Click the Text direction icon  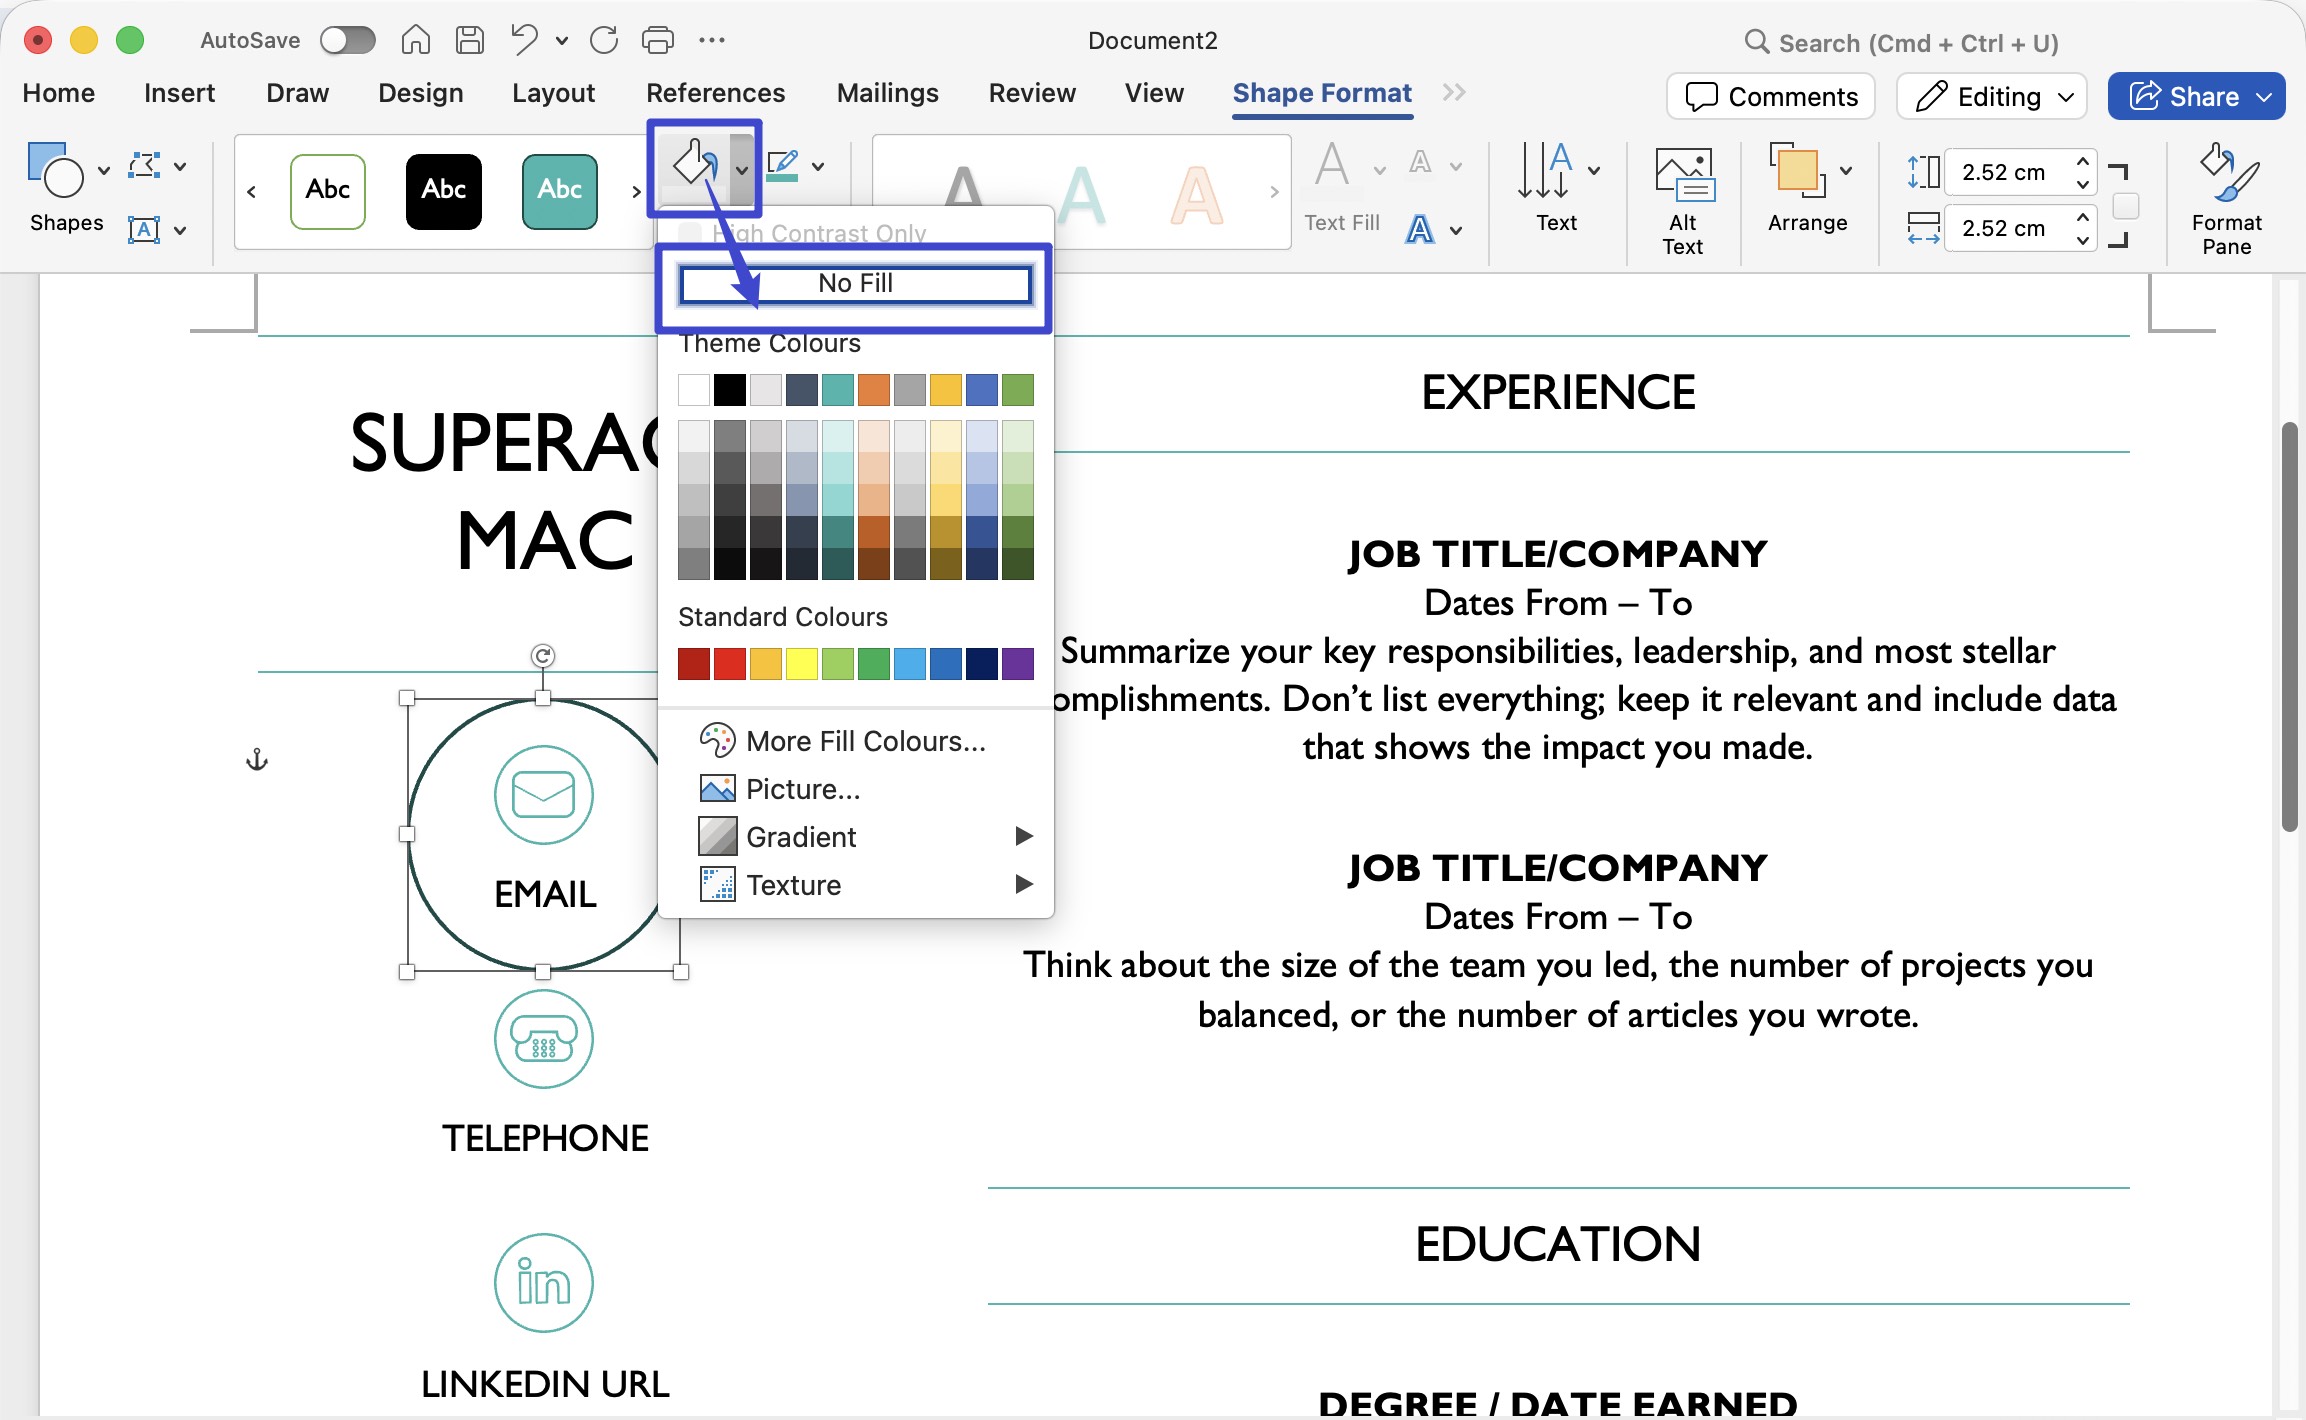click(1545, 170)
